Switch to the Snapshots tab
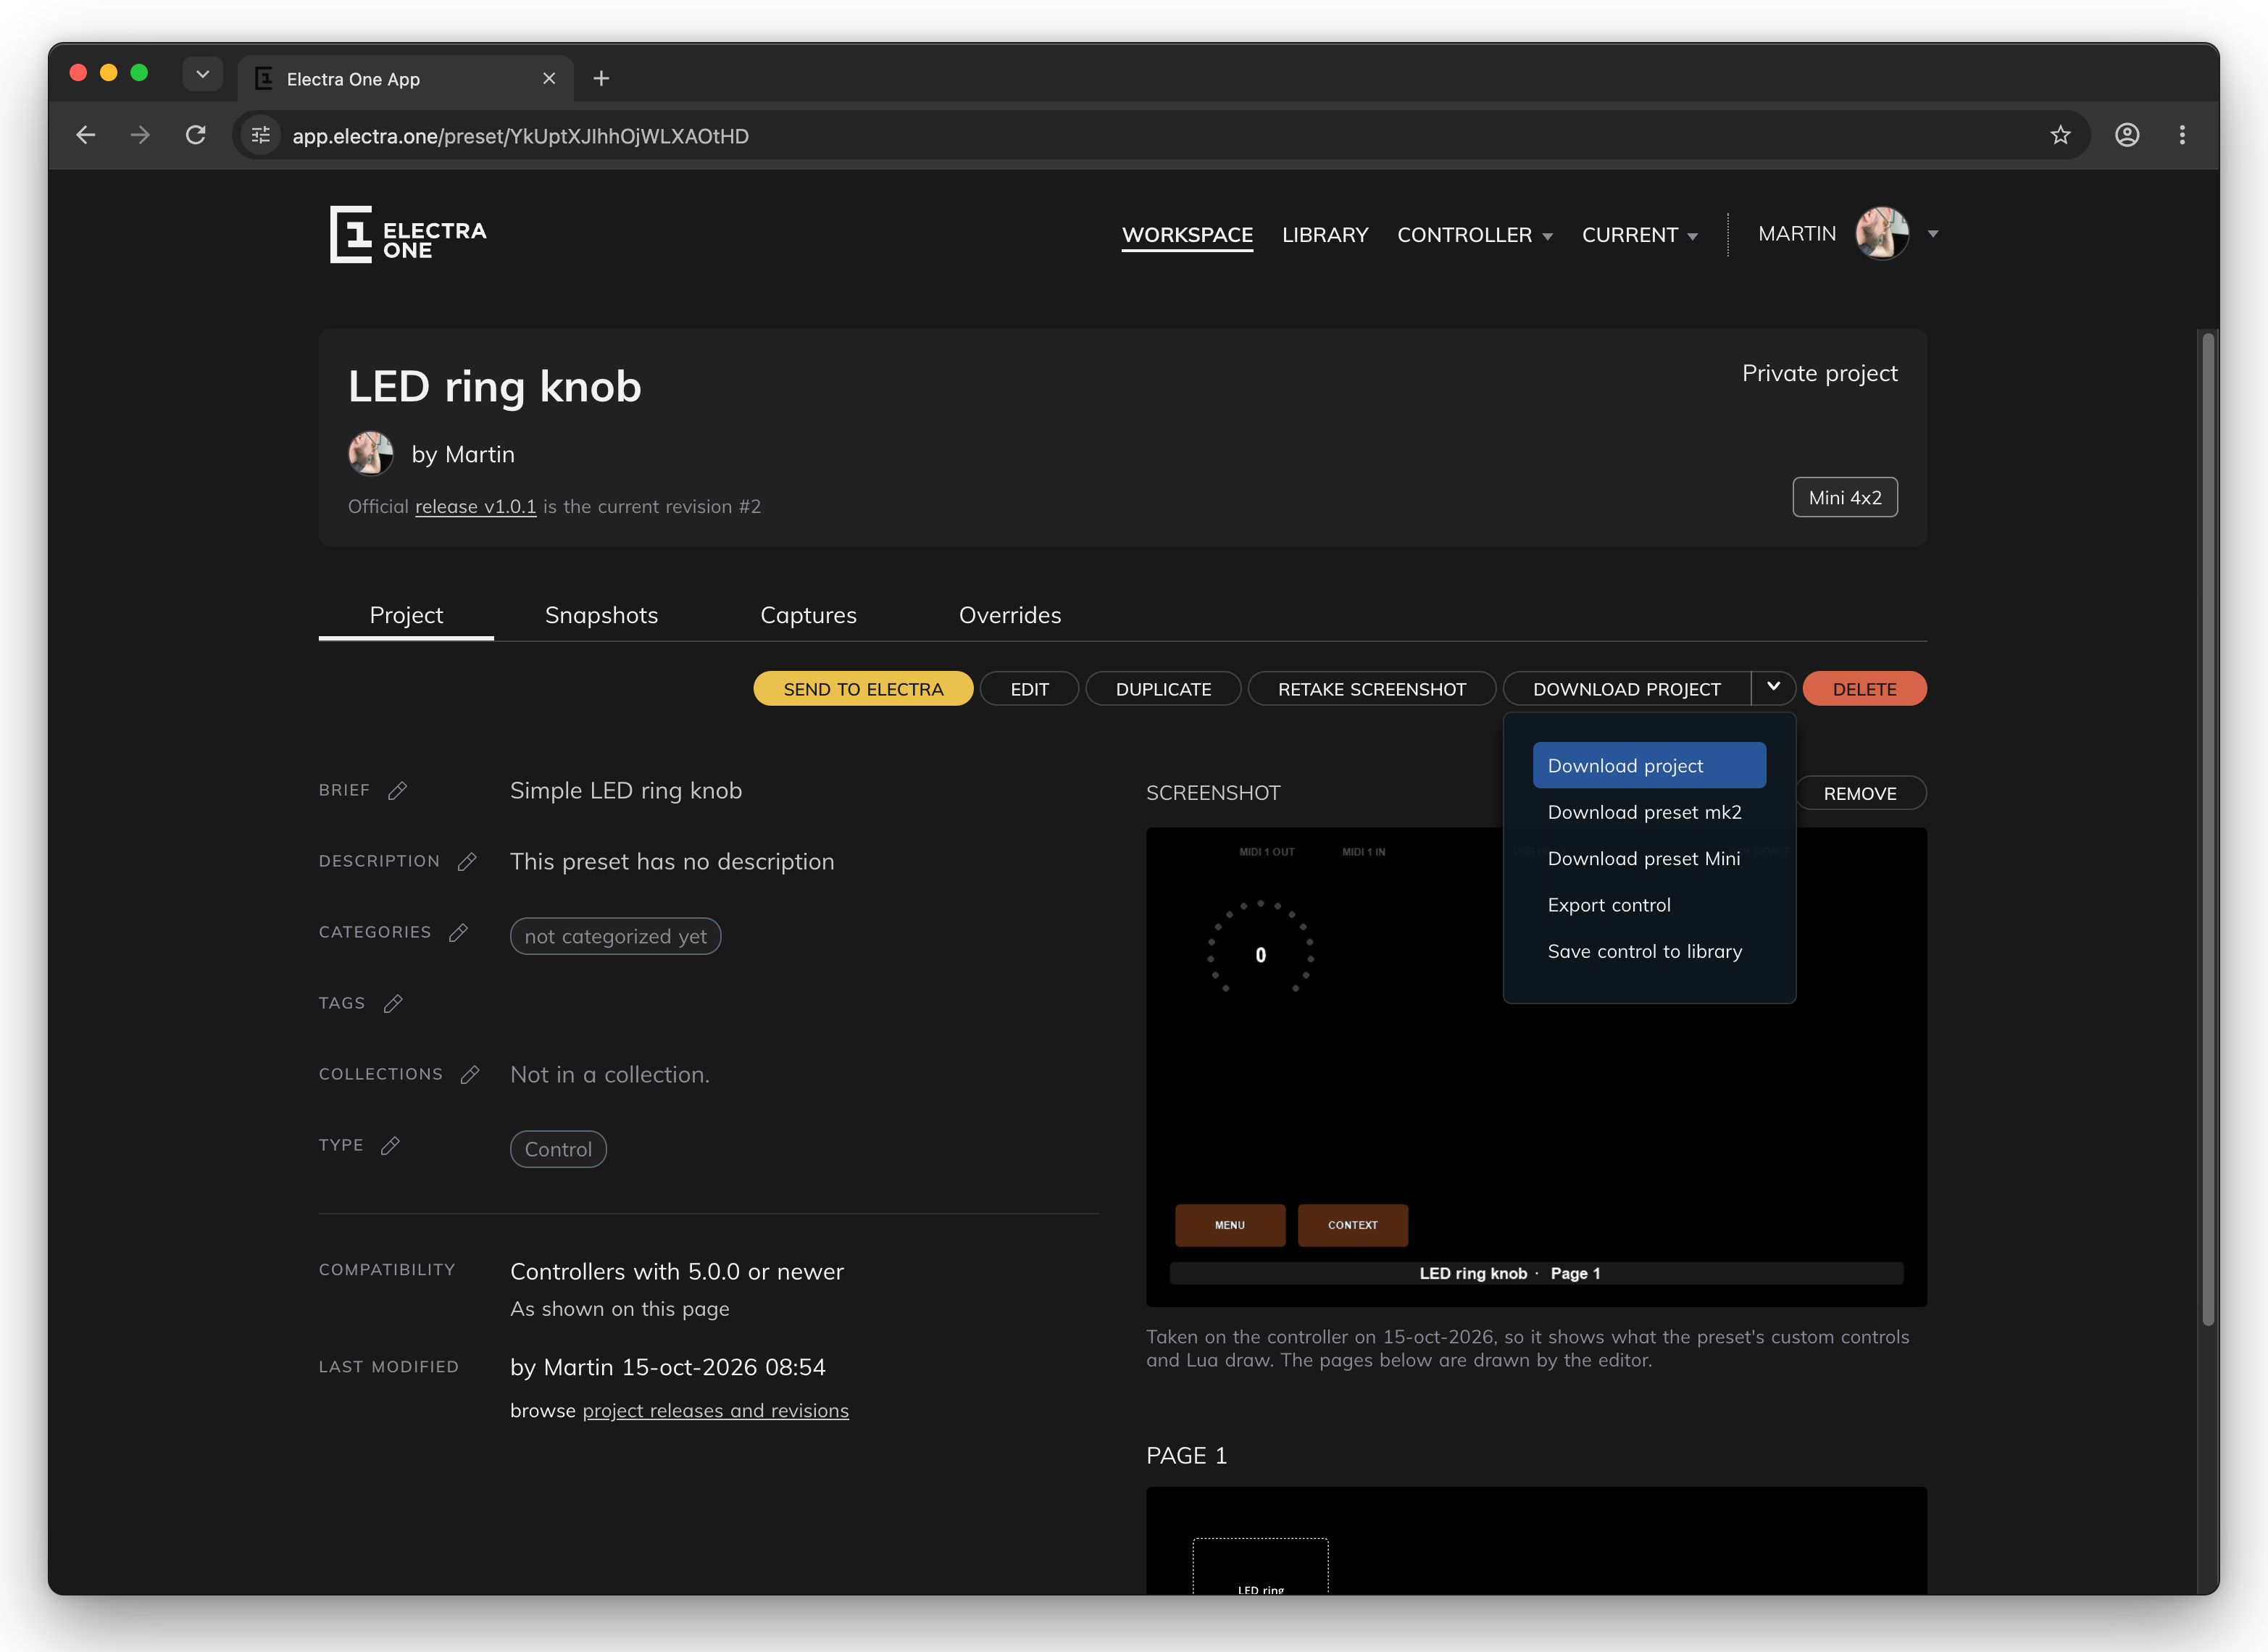Viewport: 2268px width, 1652px height. [601, 615]
